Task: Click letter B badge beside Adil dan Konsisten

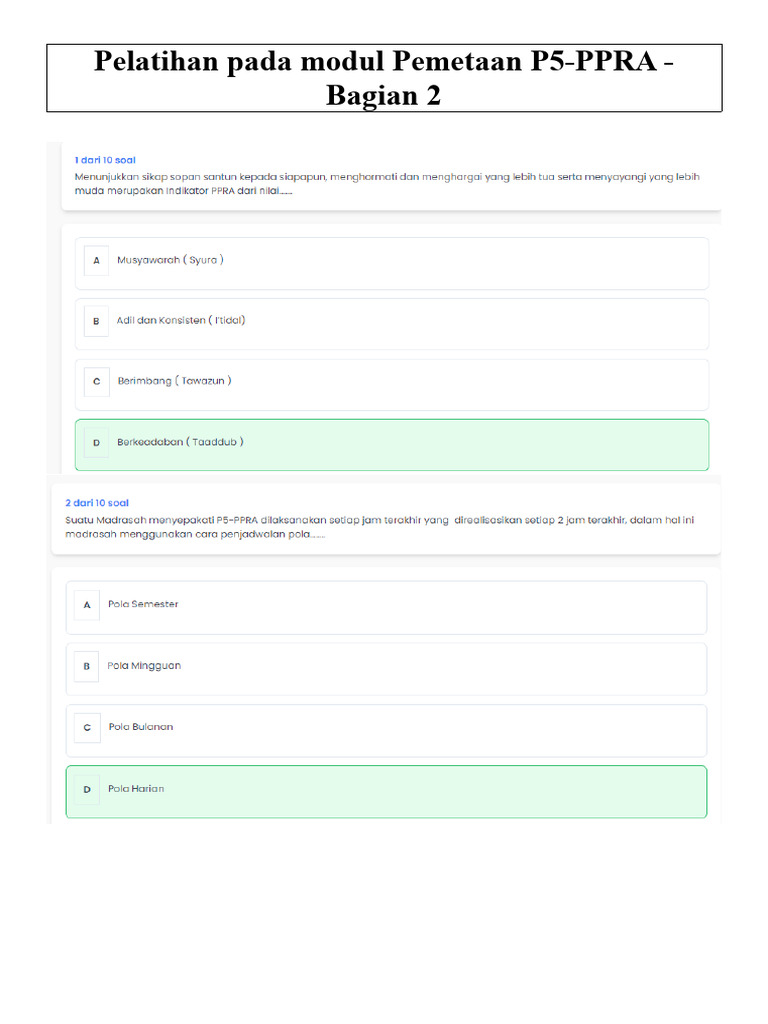Action: tap(96, 321)
